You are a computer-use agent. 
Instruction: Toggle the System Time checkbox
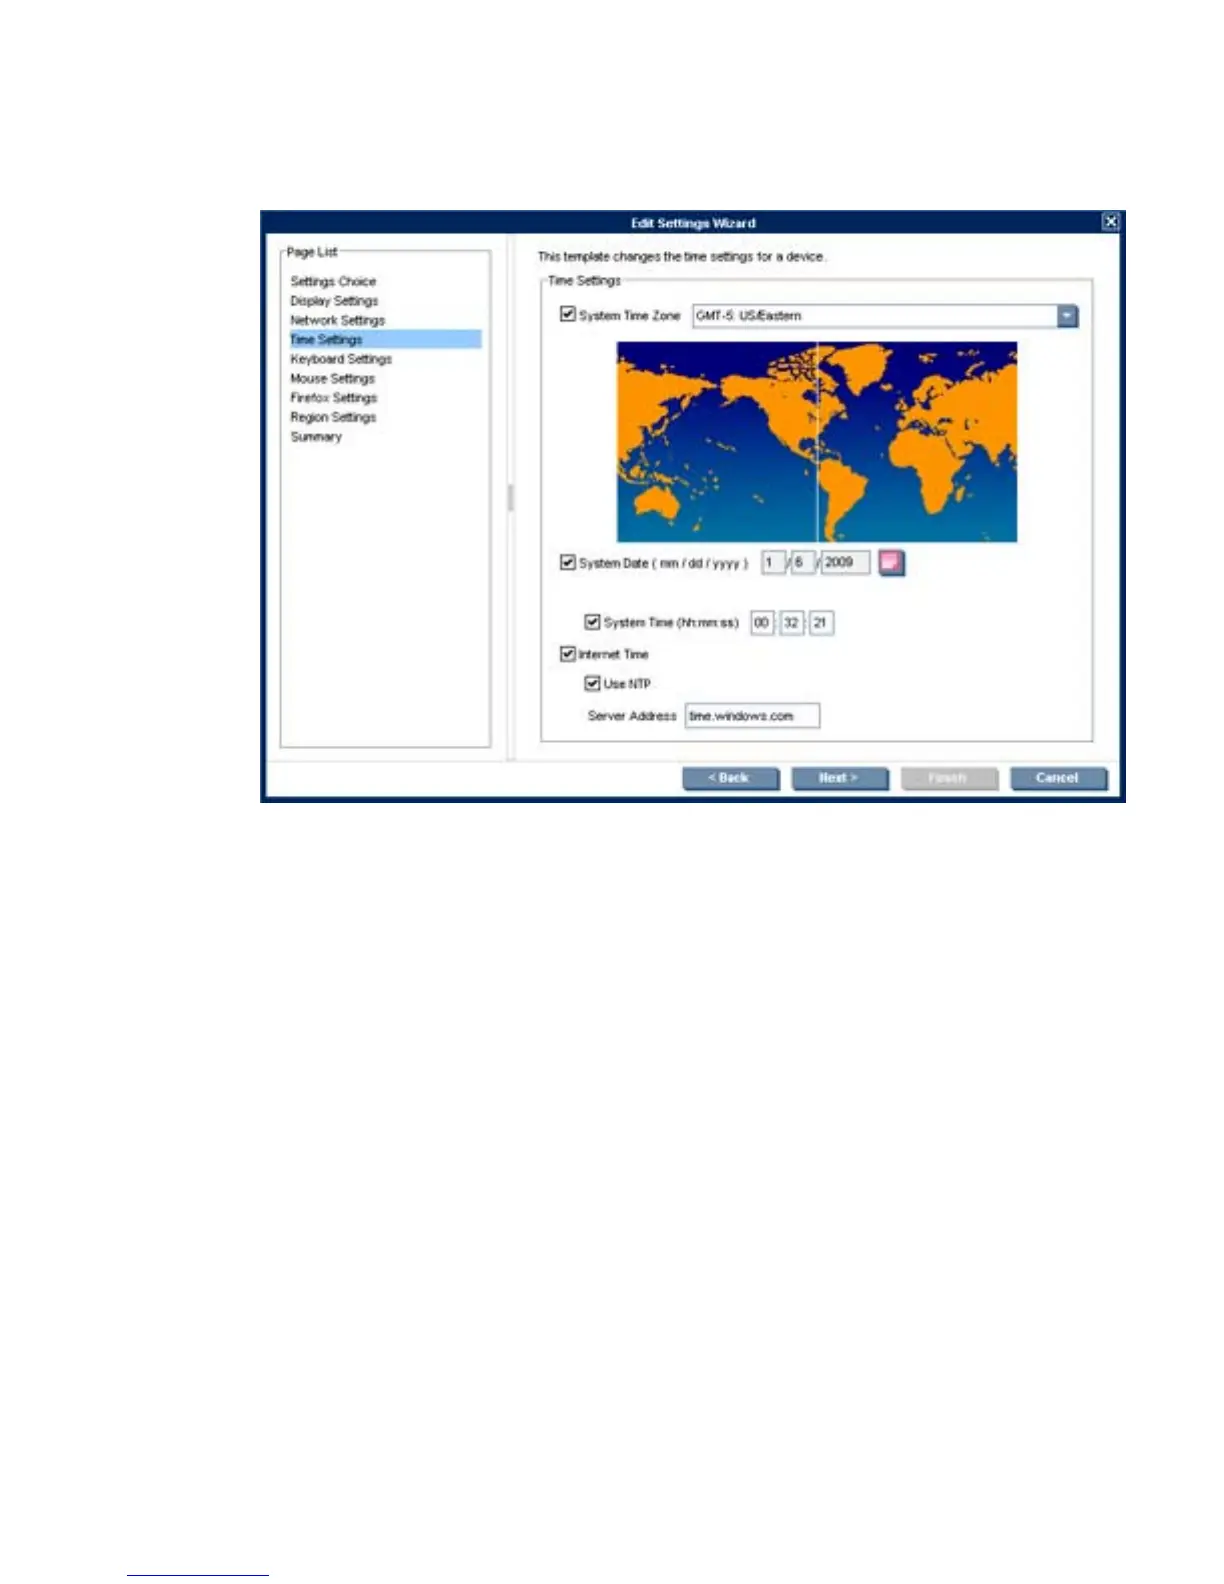(592, 622)
